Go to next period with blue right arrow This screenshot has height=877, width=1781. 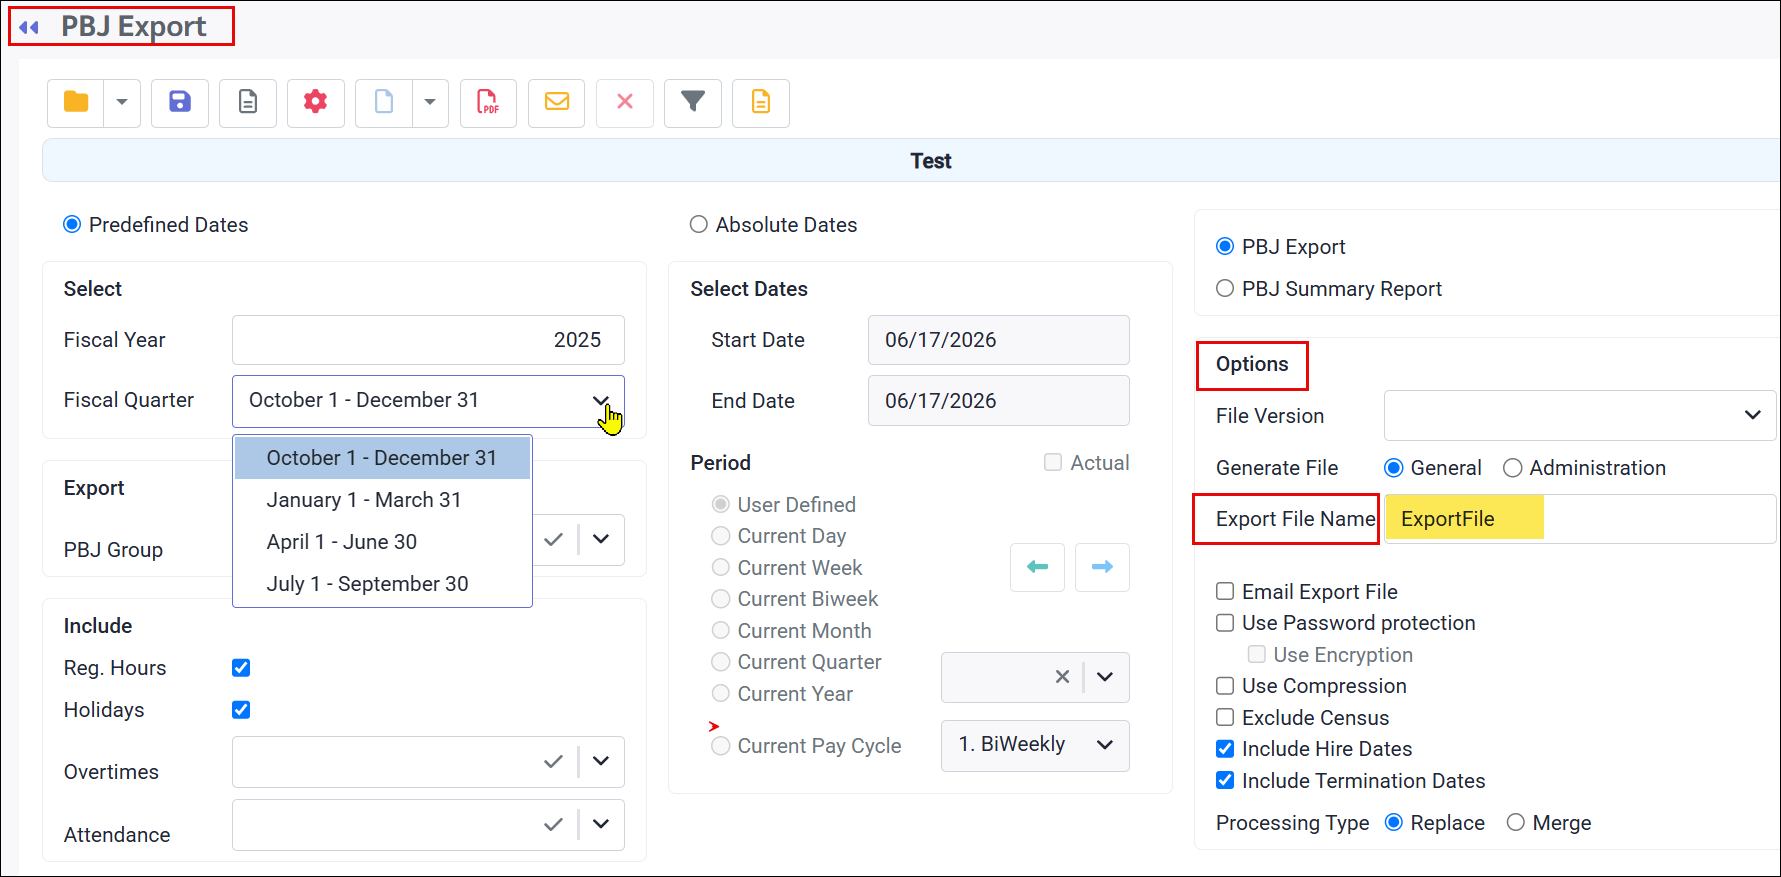click(1102, 567)
